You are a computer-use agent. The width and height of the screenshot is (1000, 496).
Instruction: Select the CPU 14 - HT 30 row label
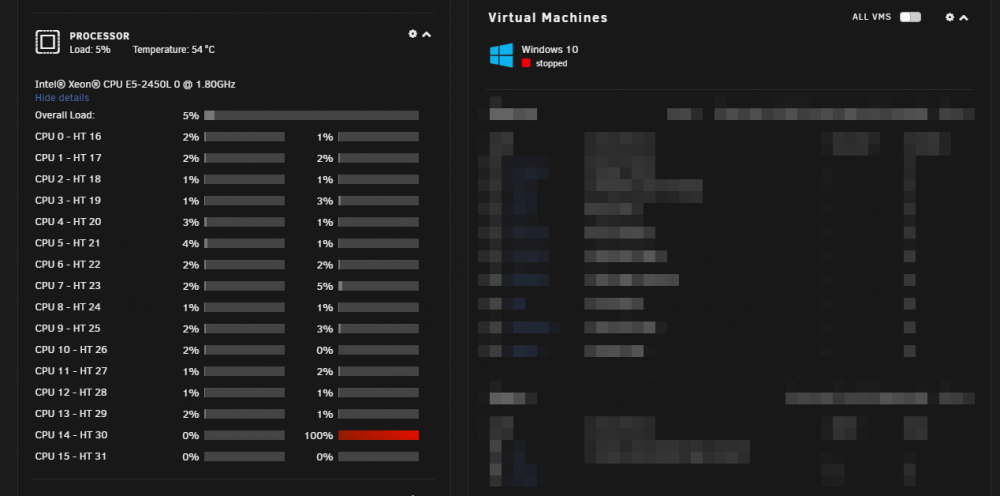coord(71,435)
